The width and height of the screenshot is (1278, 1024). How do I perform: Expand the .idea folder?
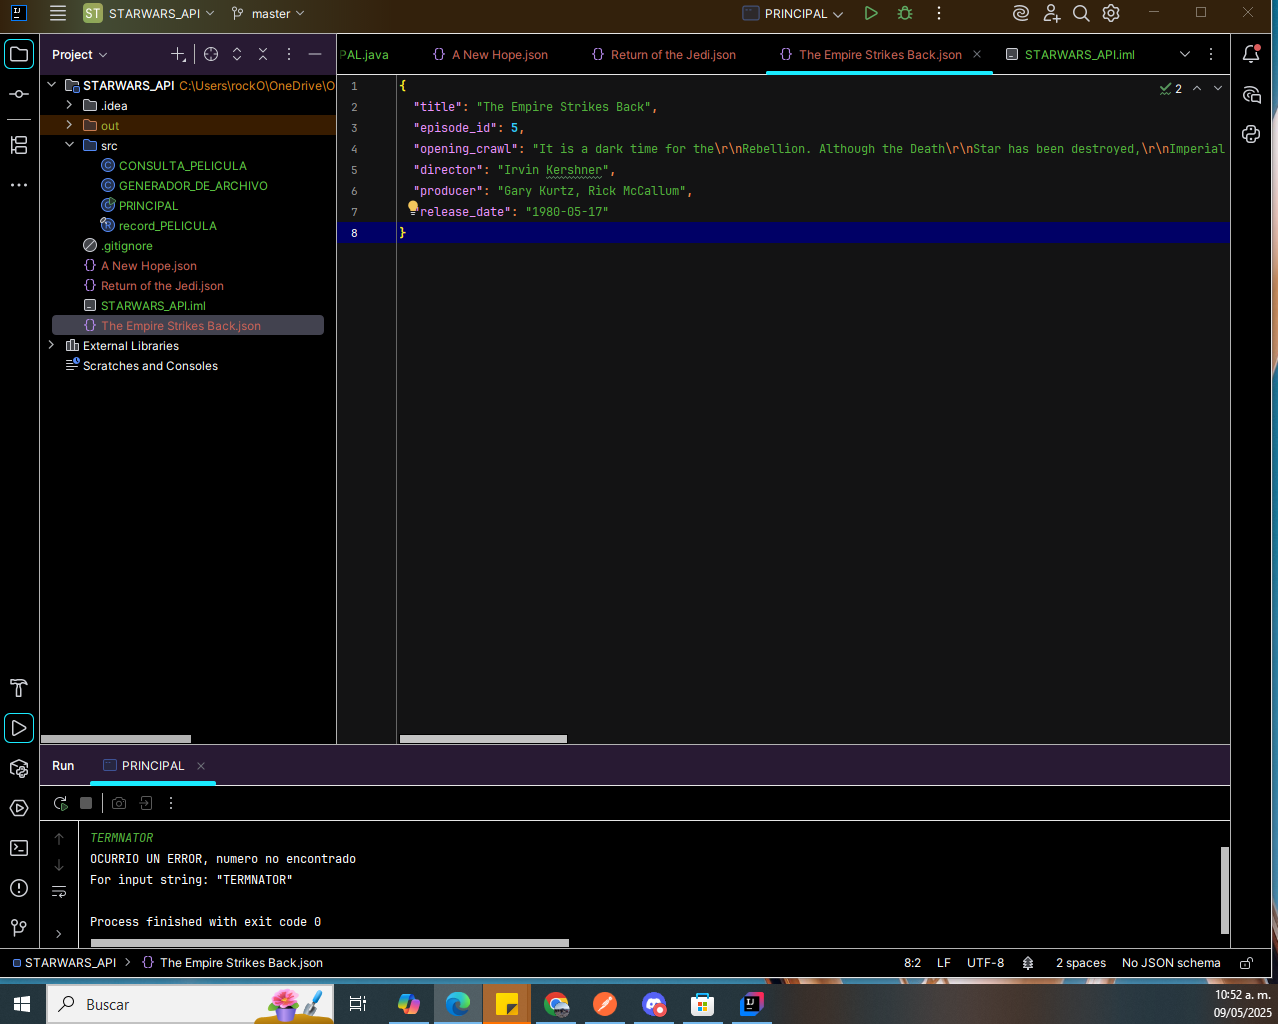(69, 105)
